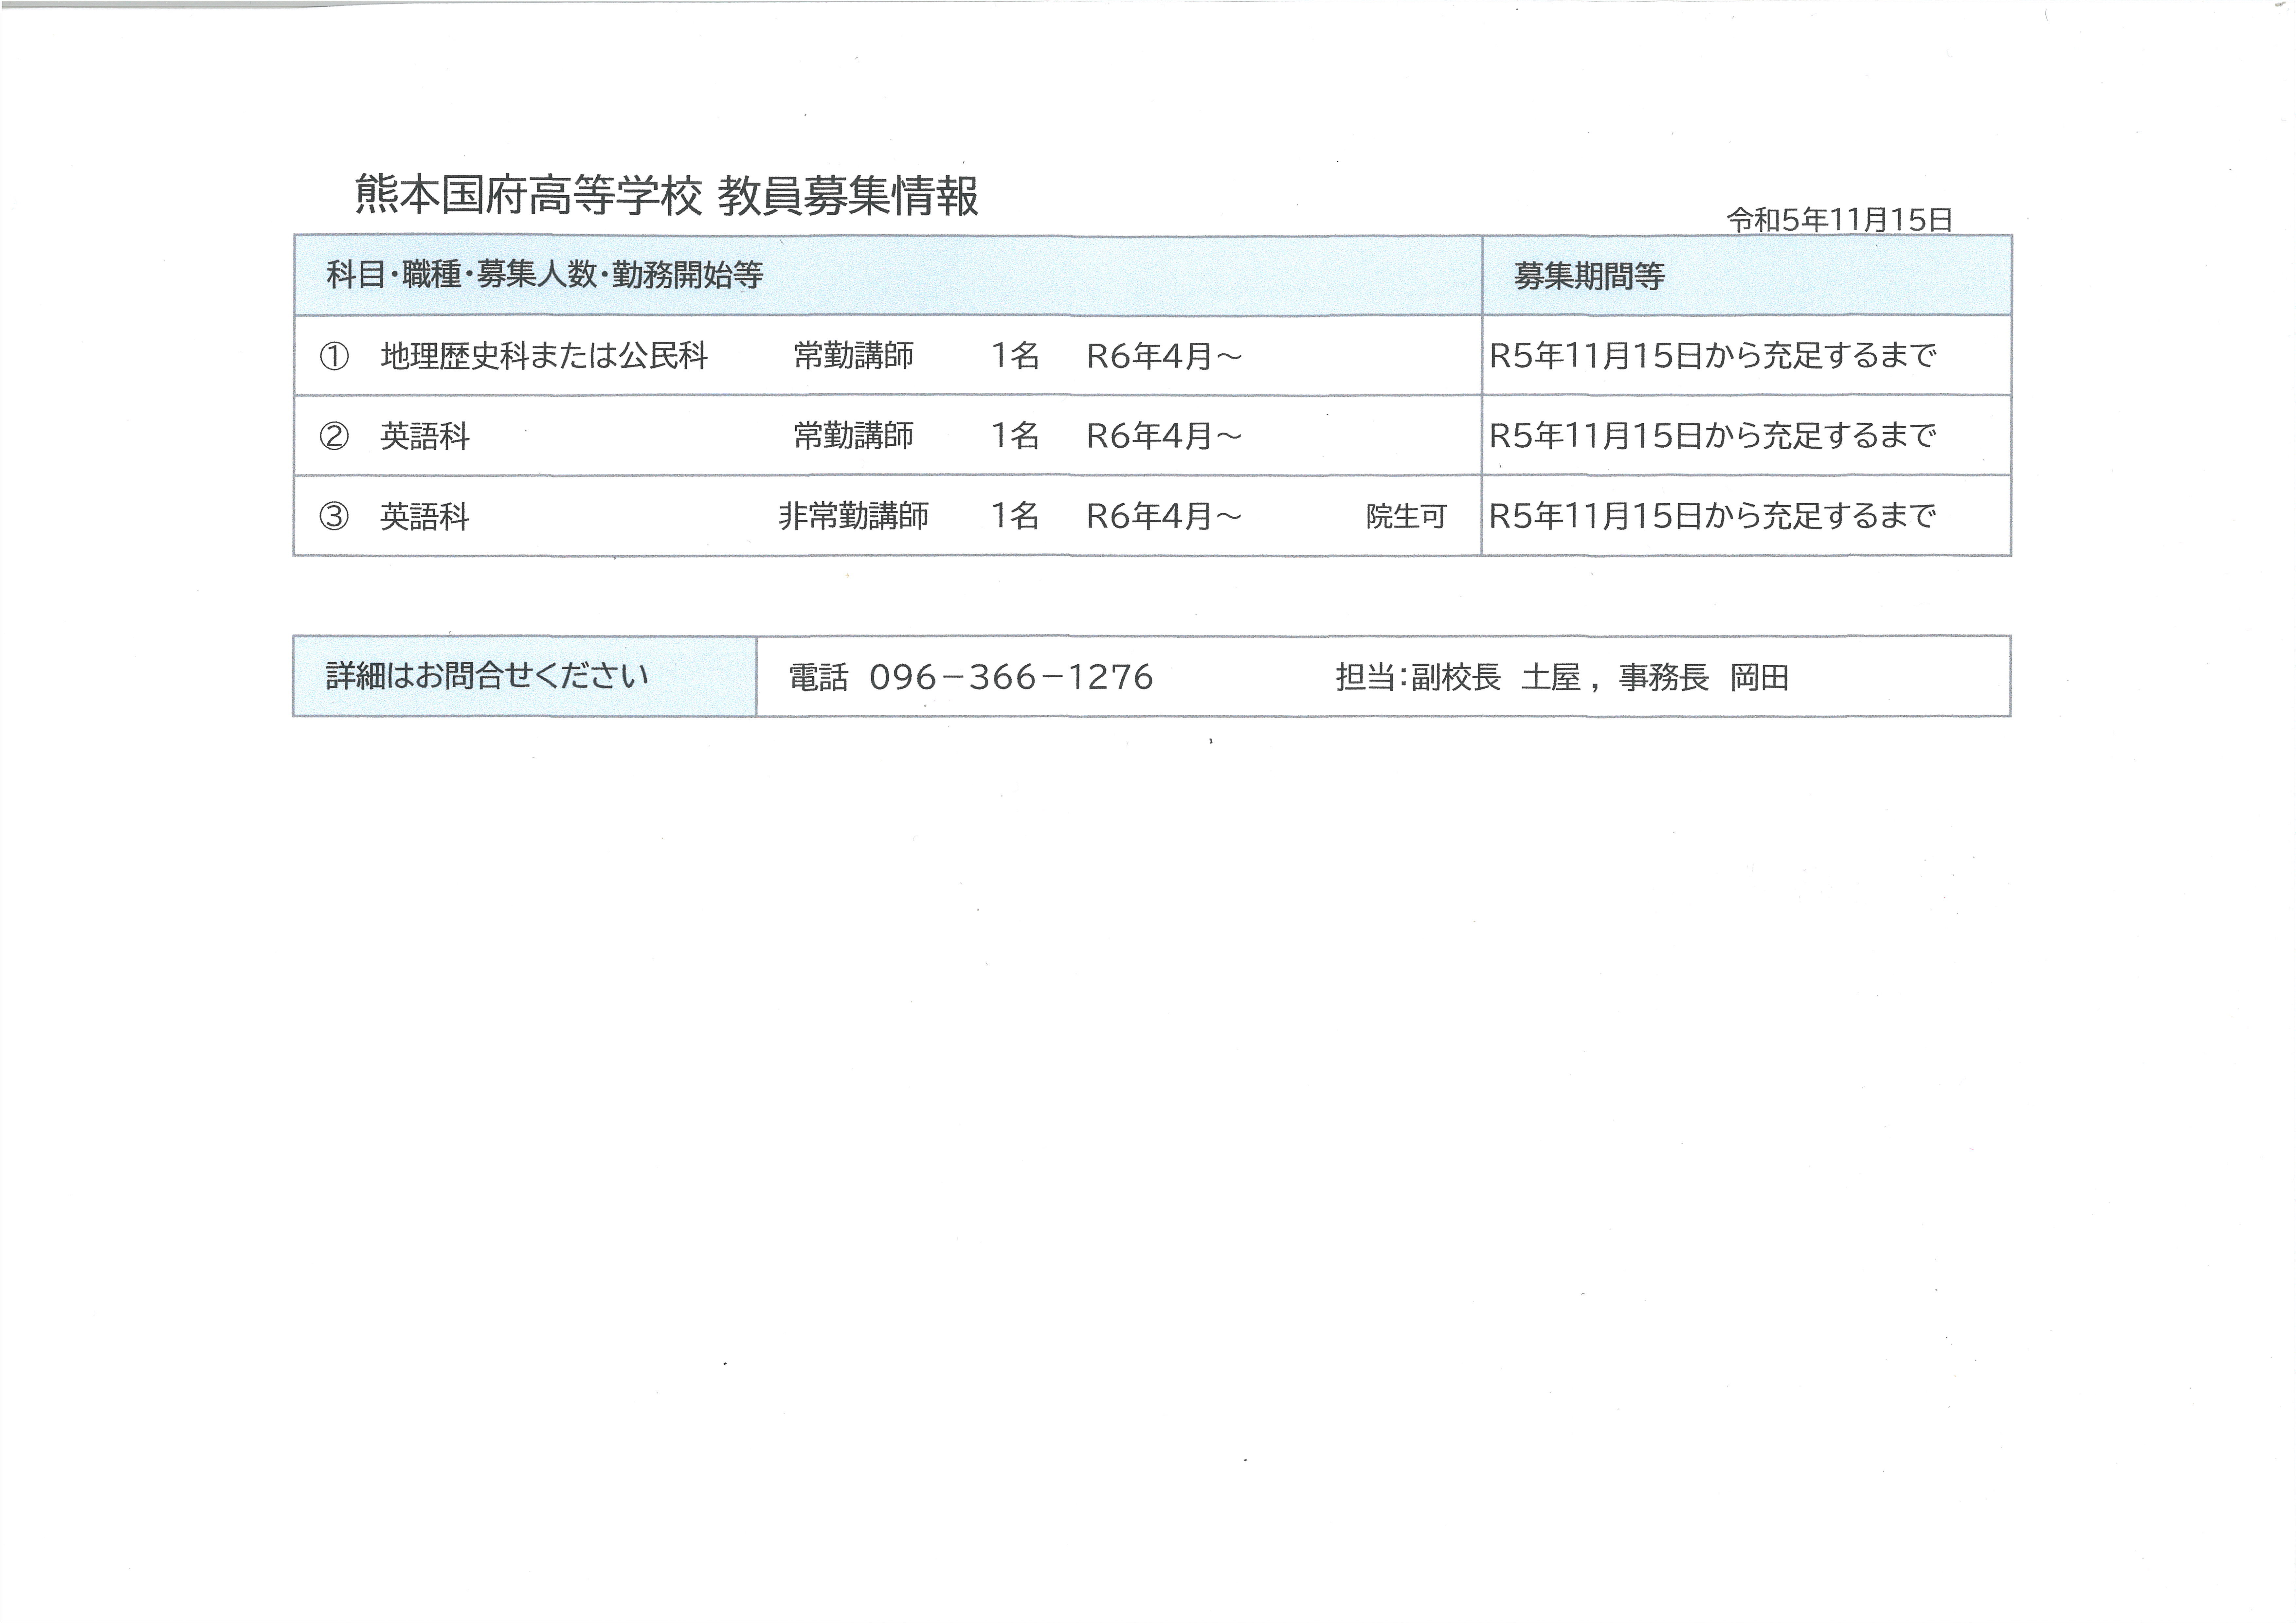Click the circled number ① marker
This screenshot has height=1623, width=2296.
334,356
